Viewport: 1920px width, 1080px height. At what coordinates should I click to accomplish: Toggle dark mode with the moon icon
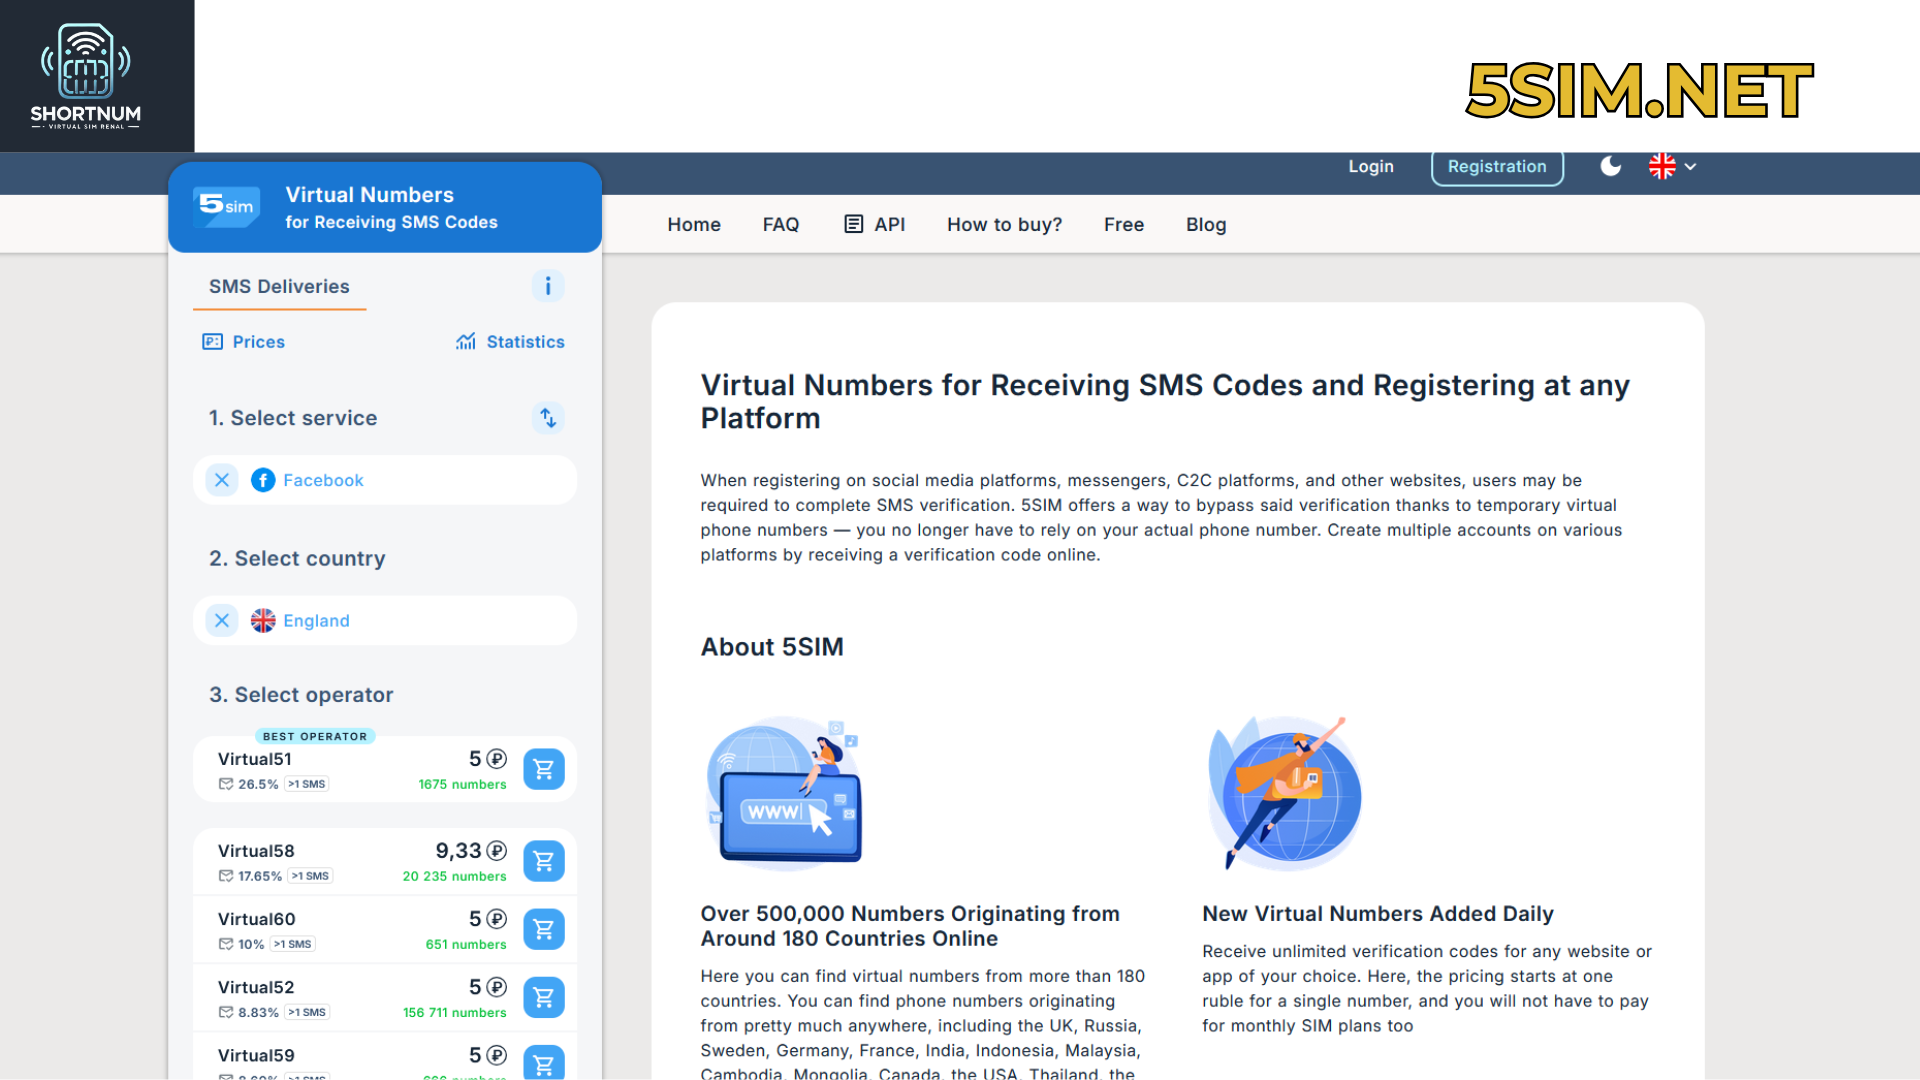1610,167
